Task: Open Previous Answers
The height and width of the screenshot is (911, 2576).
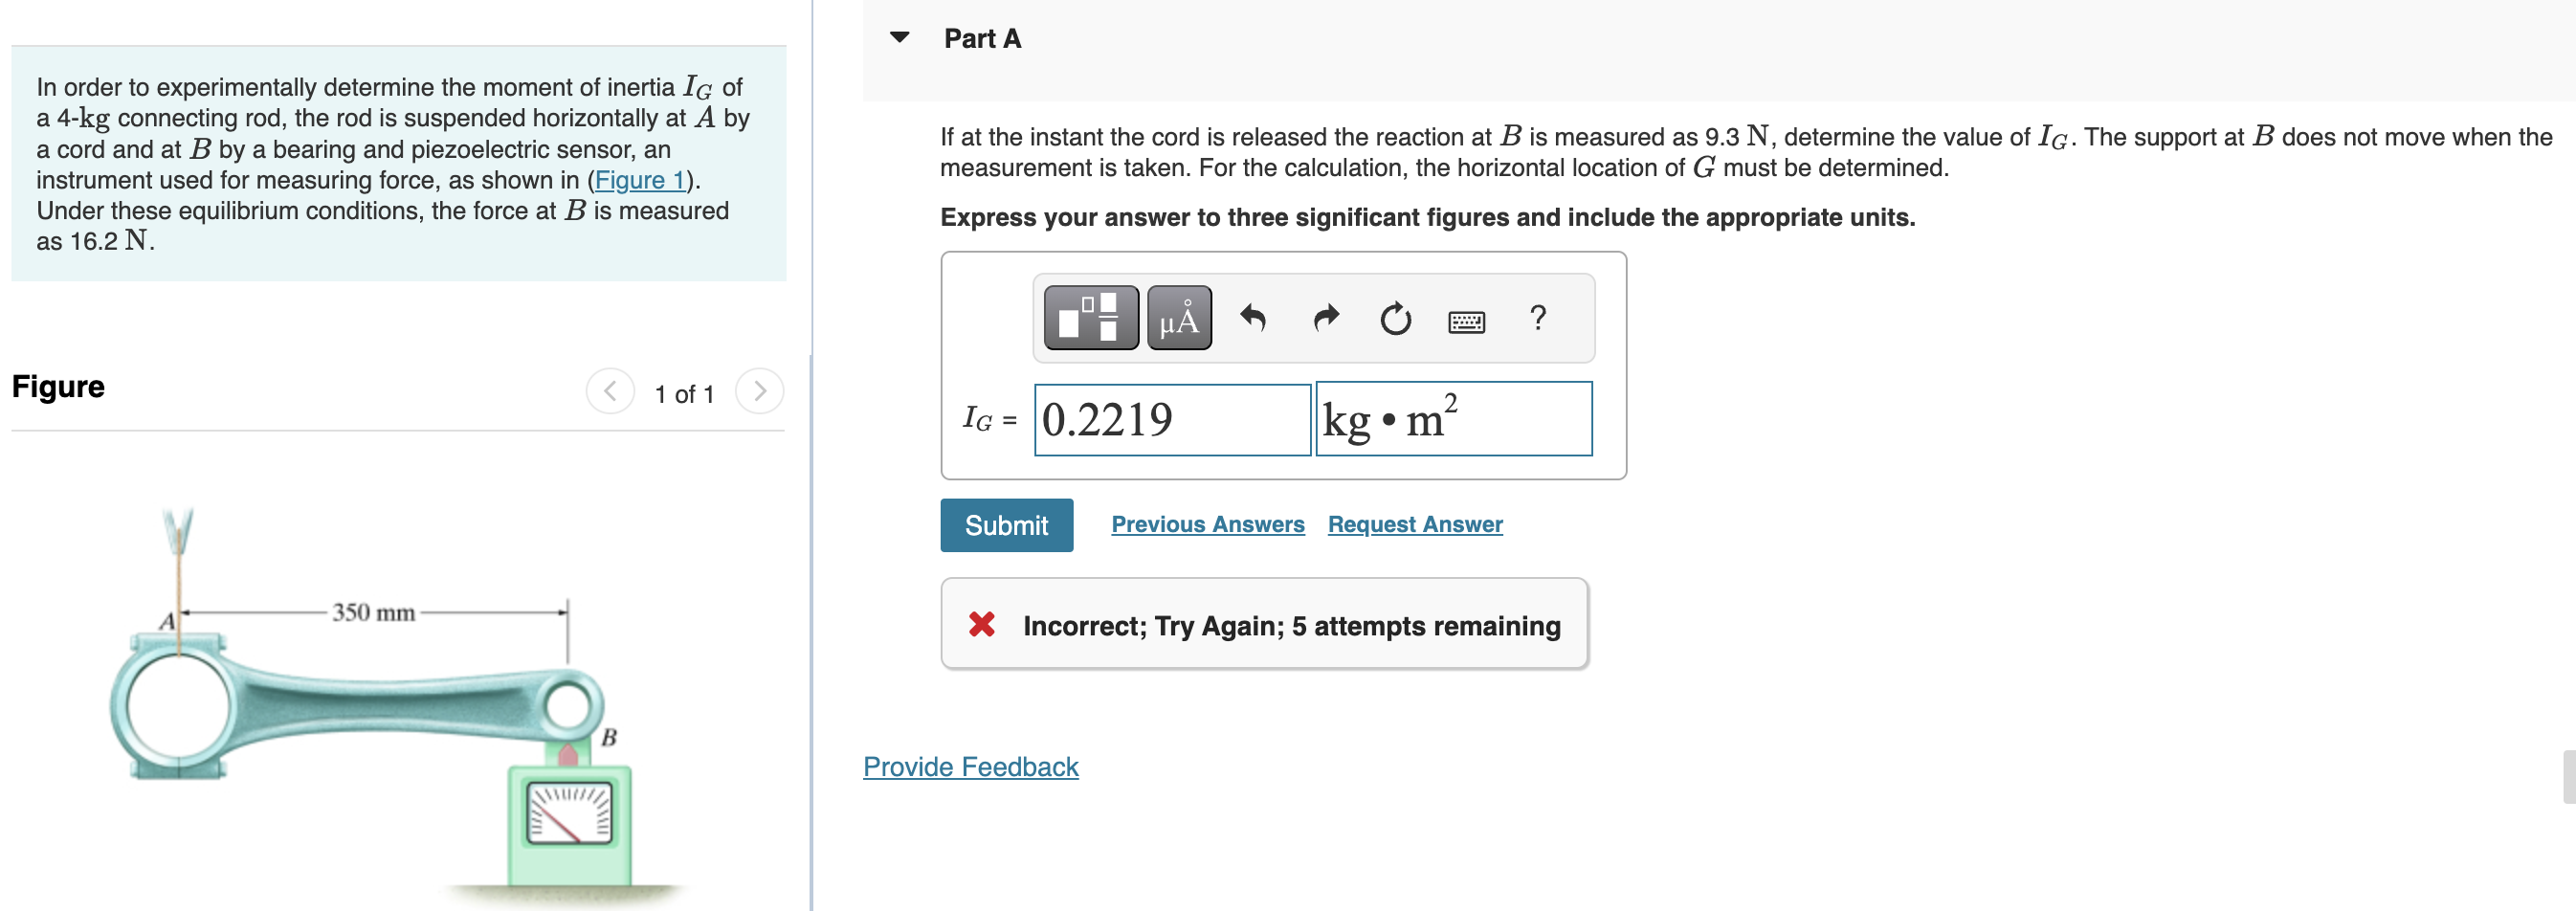Action: coord(1208,523)
